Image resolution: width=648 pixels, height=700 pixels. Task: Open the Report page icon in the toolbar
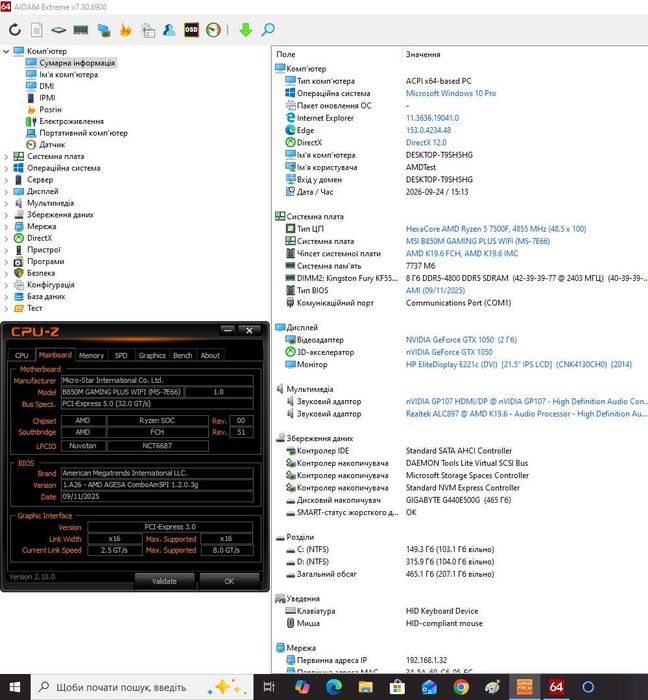point(37,30)
